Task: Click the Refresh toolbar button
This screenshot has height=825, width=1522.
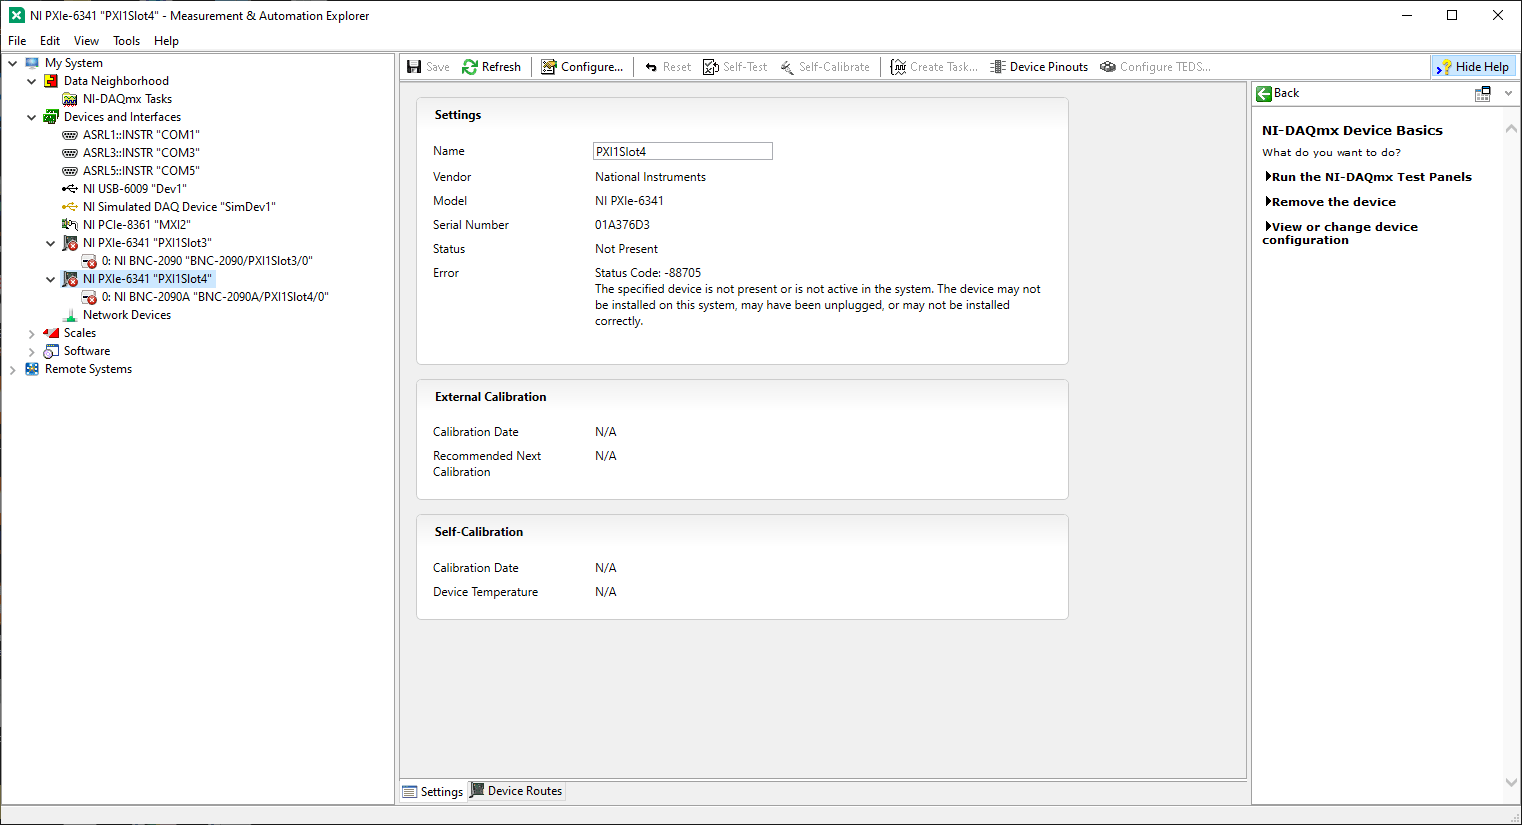Action: click(x=491, y=67)
